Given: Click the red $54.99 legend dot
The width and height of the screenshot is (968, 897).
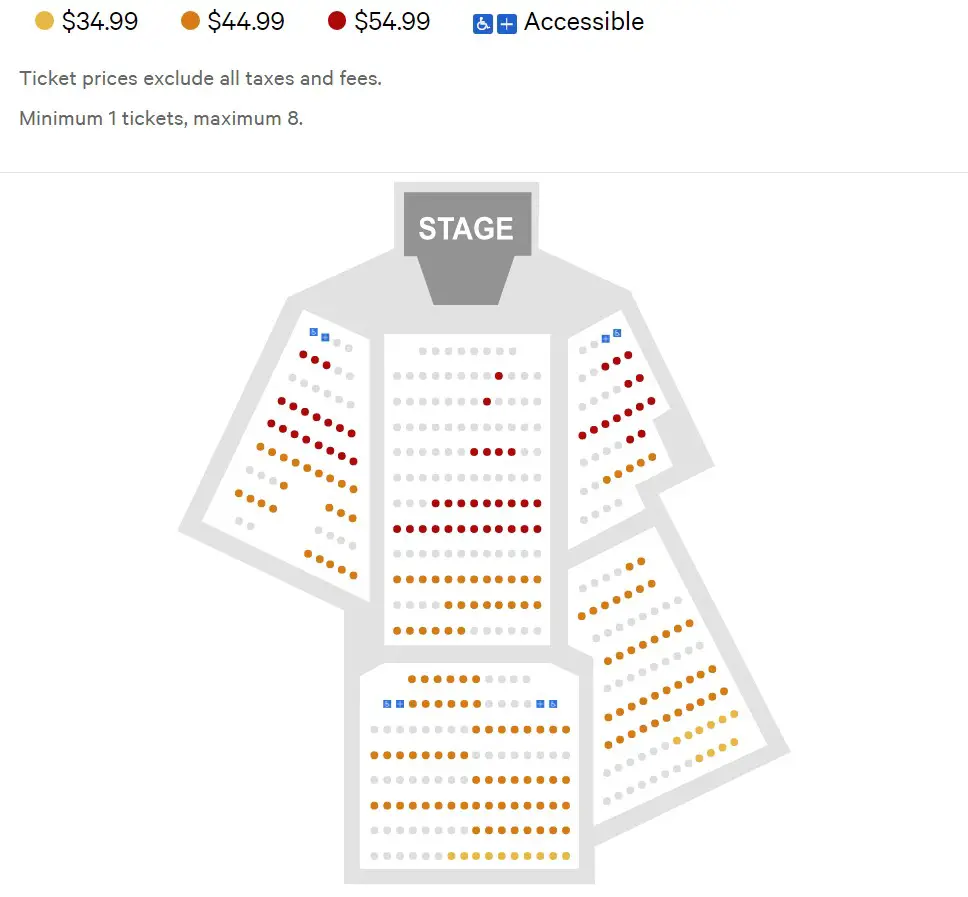Looking at the screenshot, I should click(x=336, y=21).
